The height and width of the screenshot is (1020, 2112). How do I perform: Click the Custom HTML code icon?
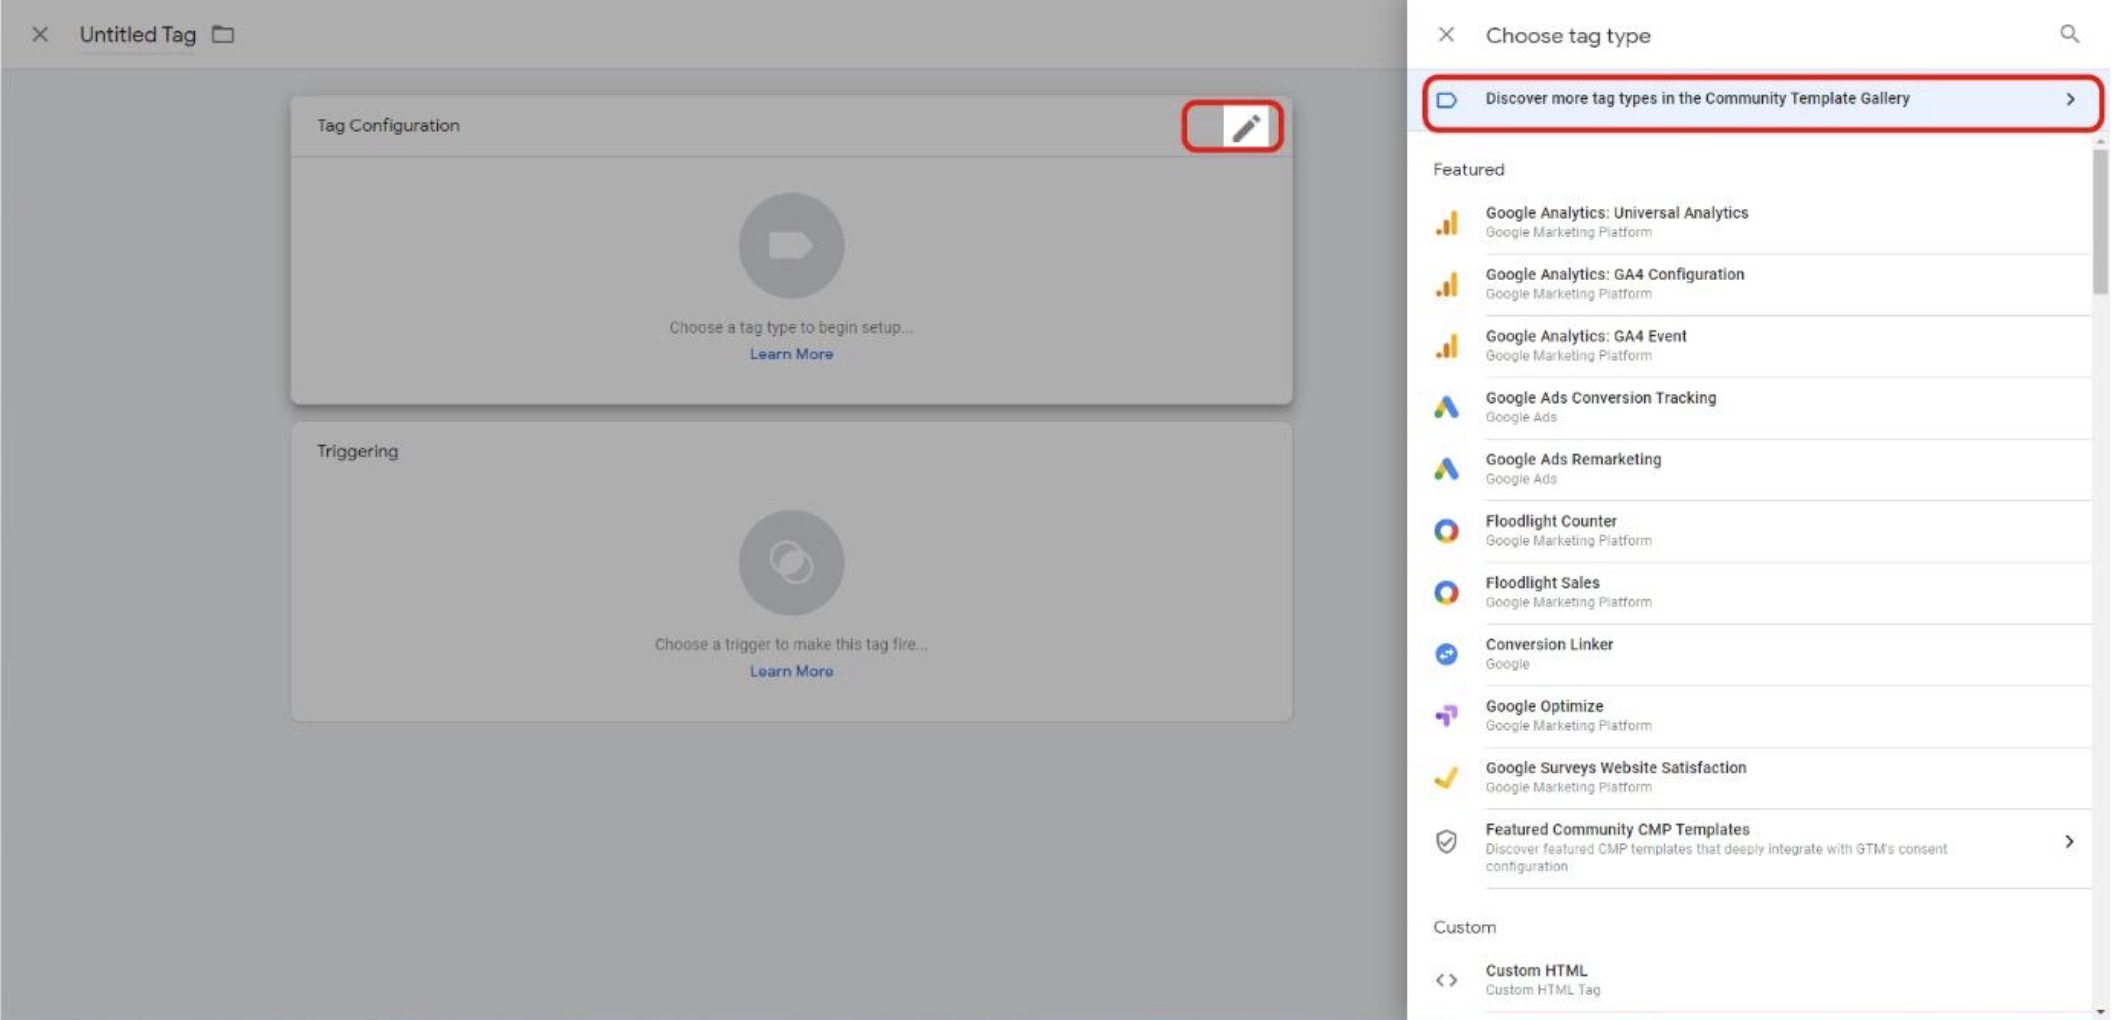coord(1448,978)
